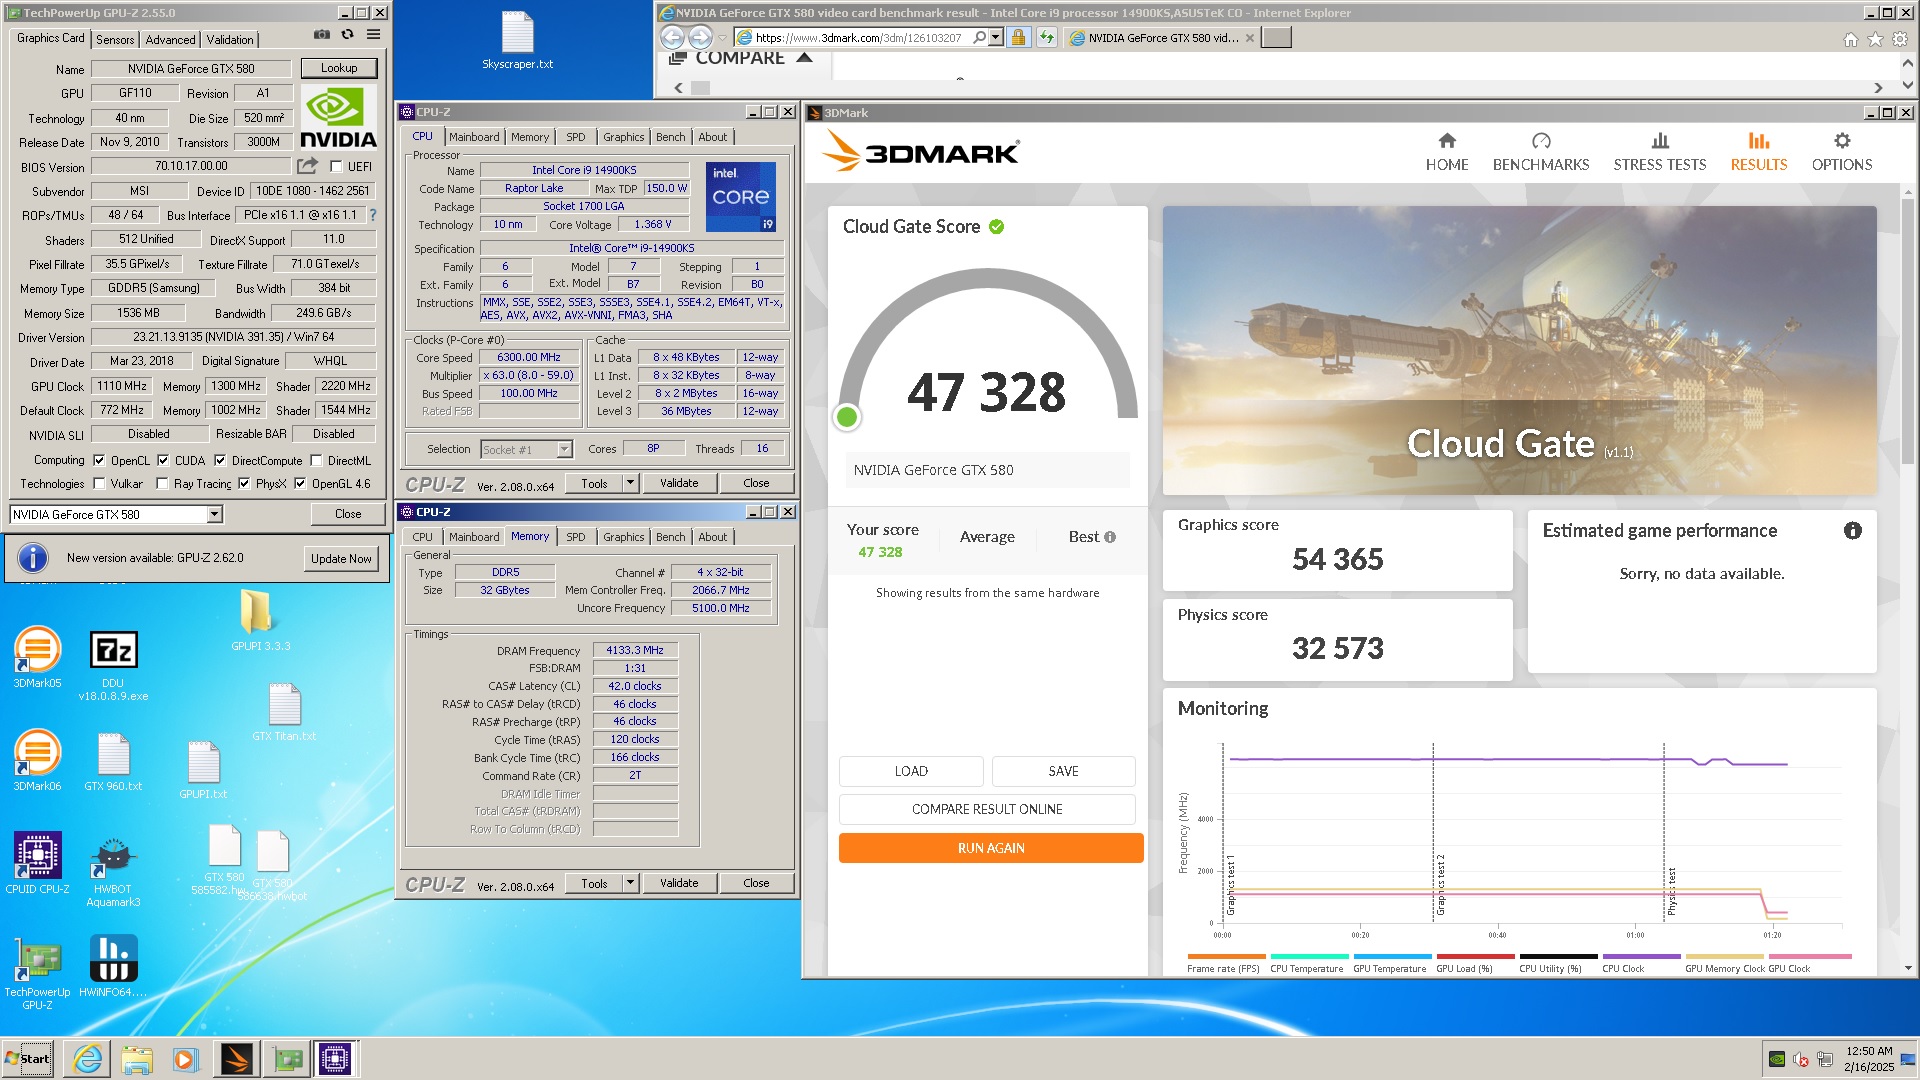Click the BIOS export share icon in GPU-Z
Screen dimensions: 1920x1080
tap(307, 166)
